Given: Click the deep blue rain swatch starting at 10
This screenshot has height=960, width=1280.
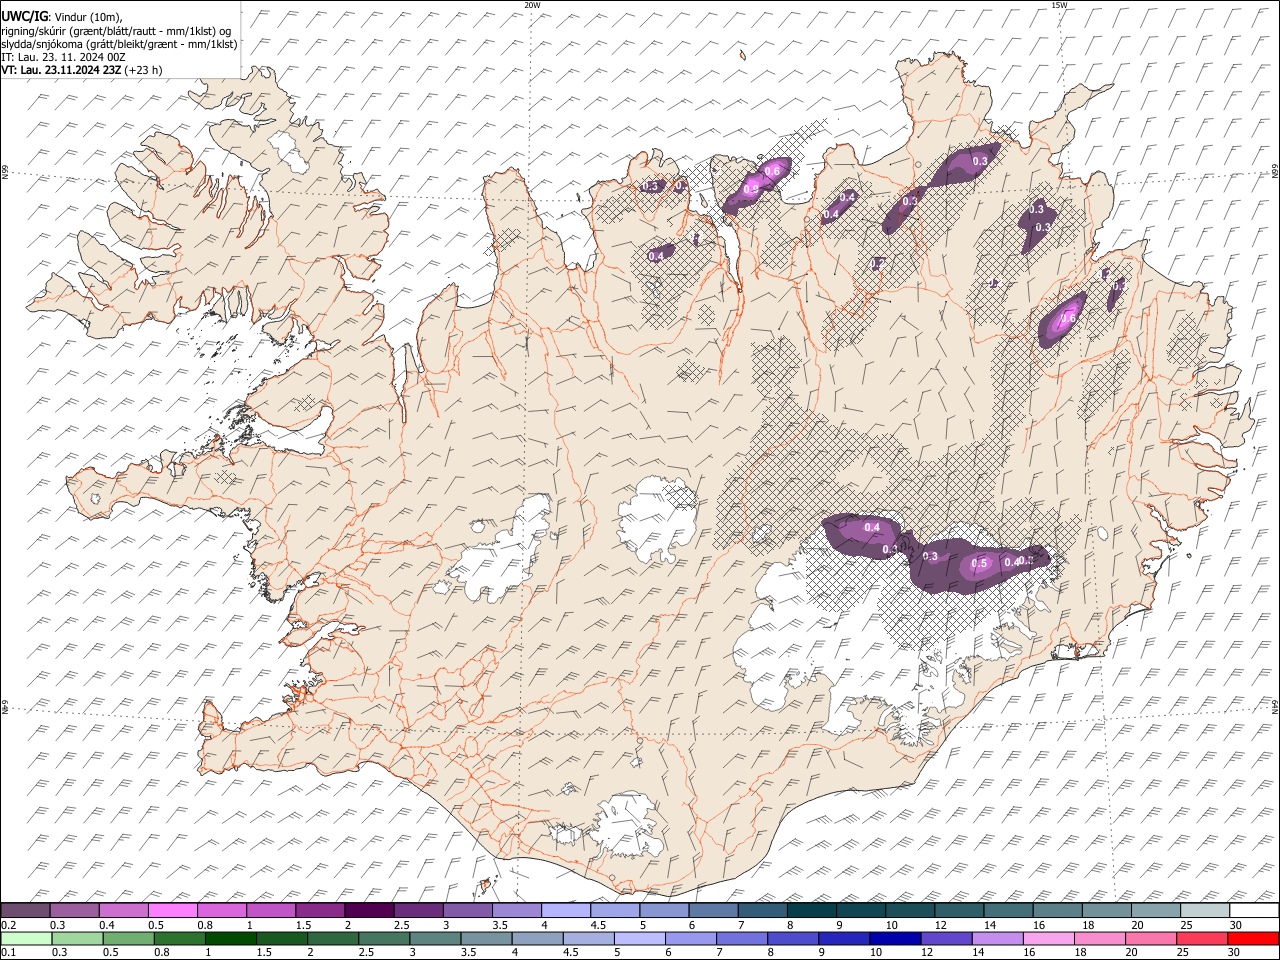Looking at the screenshot, I should point(895,938).
